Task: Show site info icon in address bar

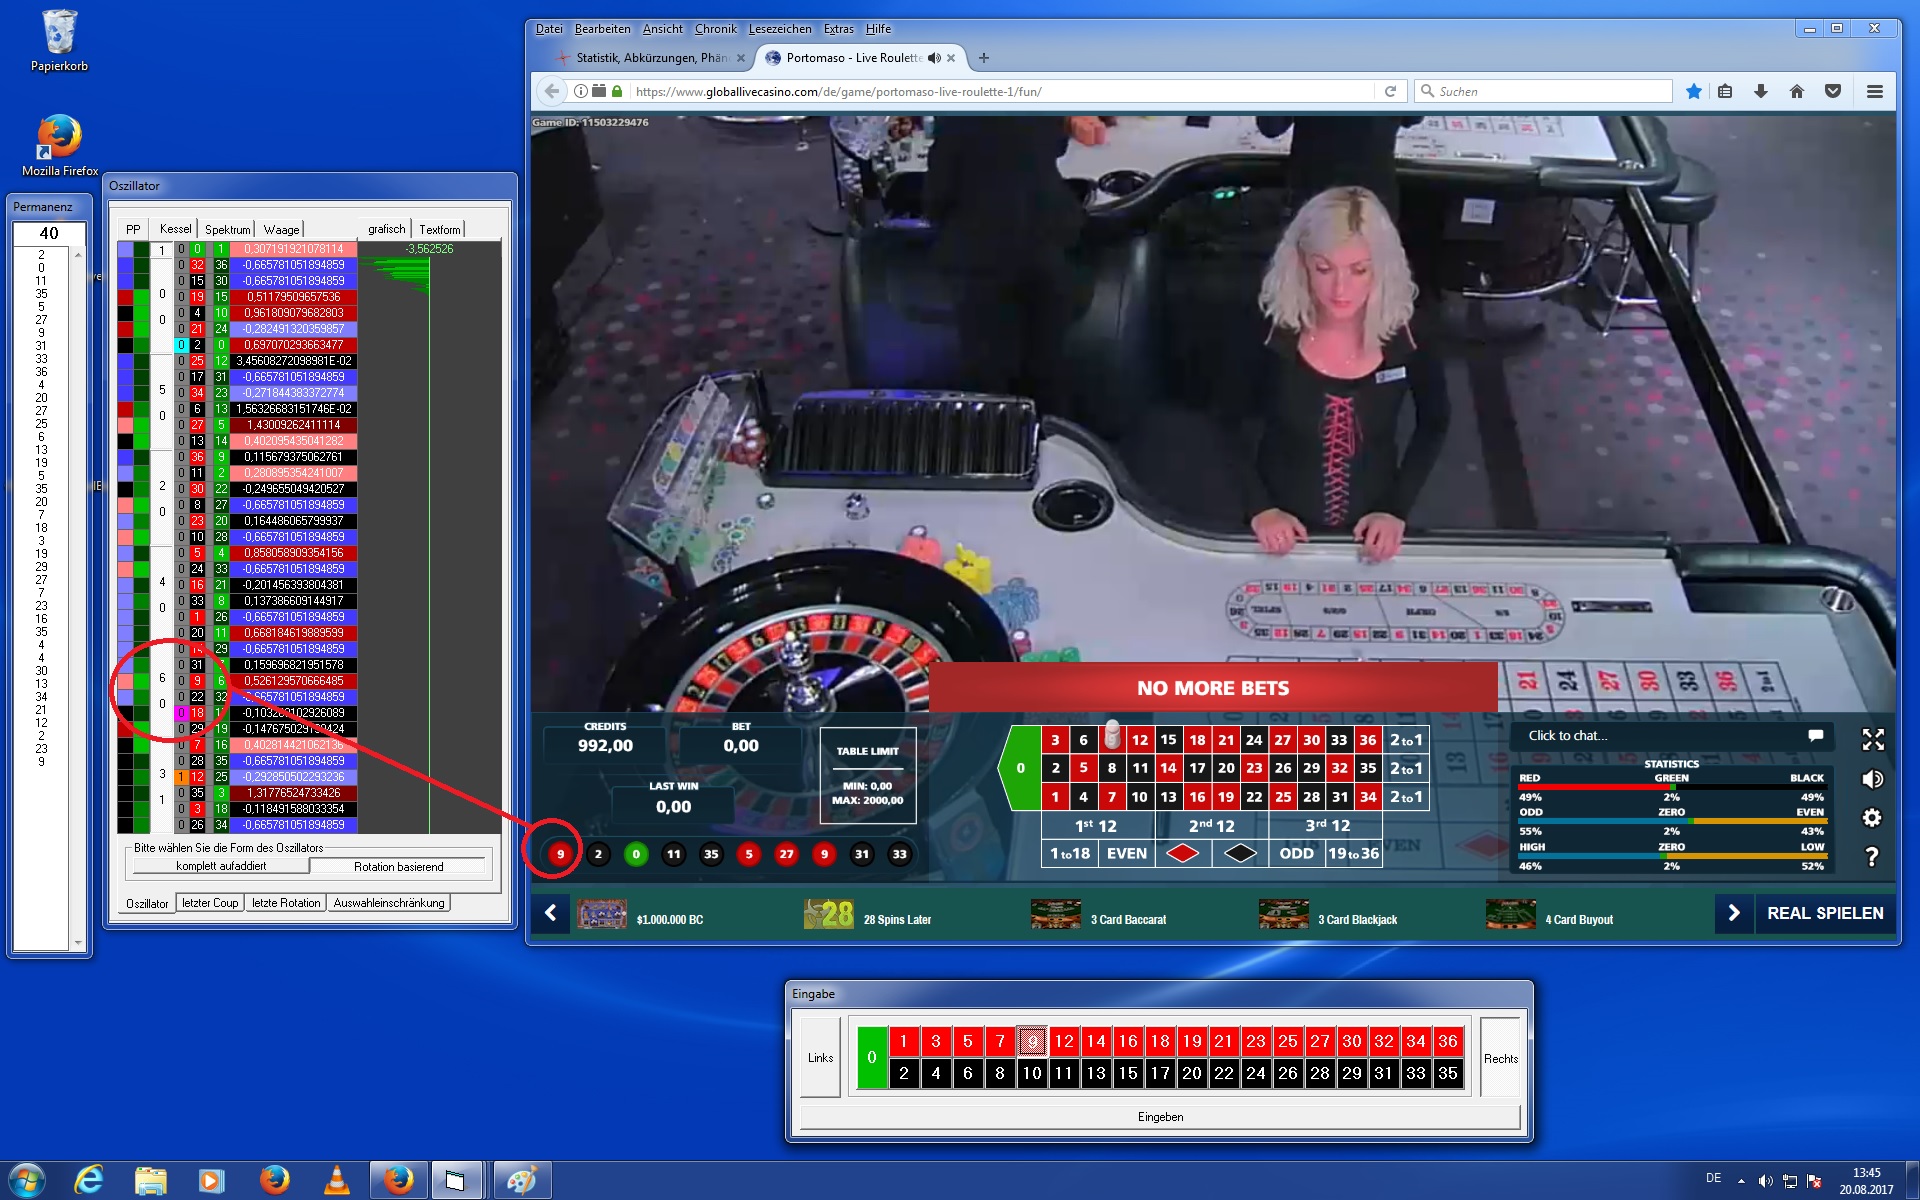Action: 580,91
